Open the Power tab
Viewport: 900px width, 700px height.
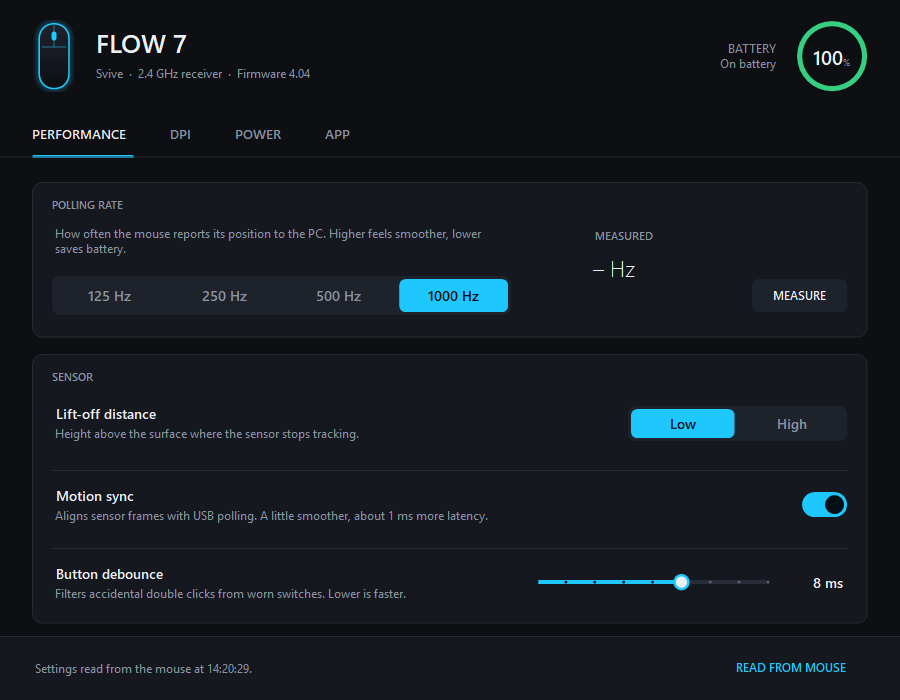(258, 134)
